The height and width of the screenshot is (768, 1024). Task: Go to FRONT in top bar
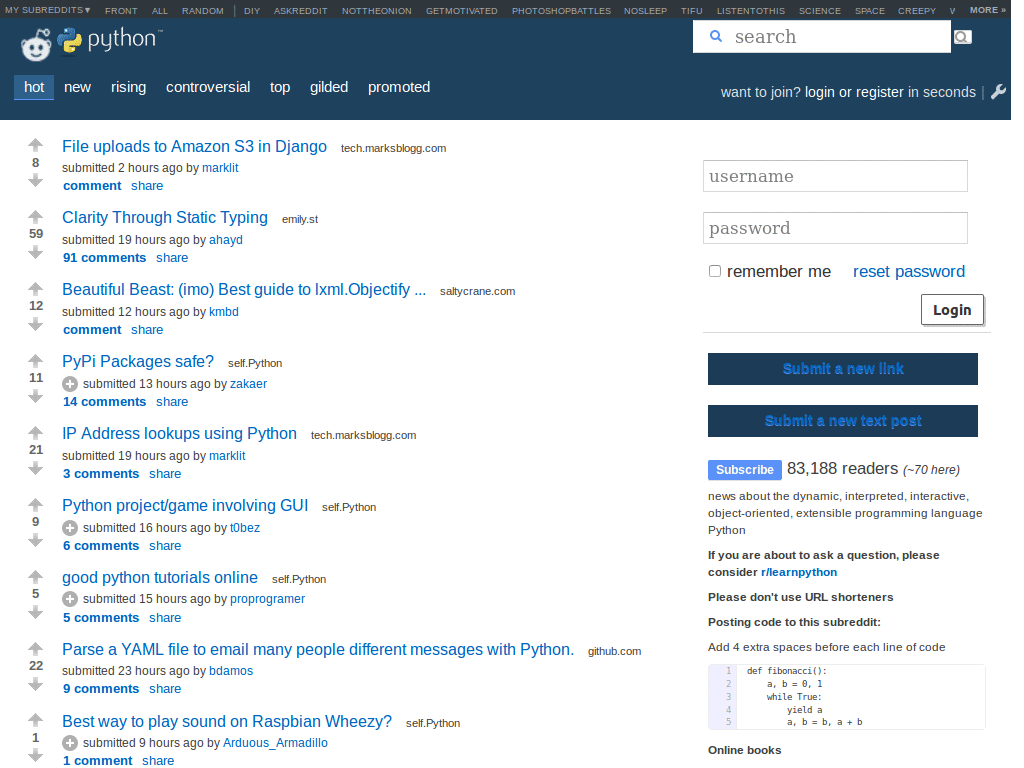pos(121,11)
